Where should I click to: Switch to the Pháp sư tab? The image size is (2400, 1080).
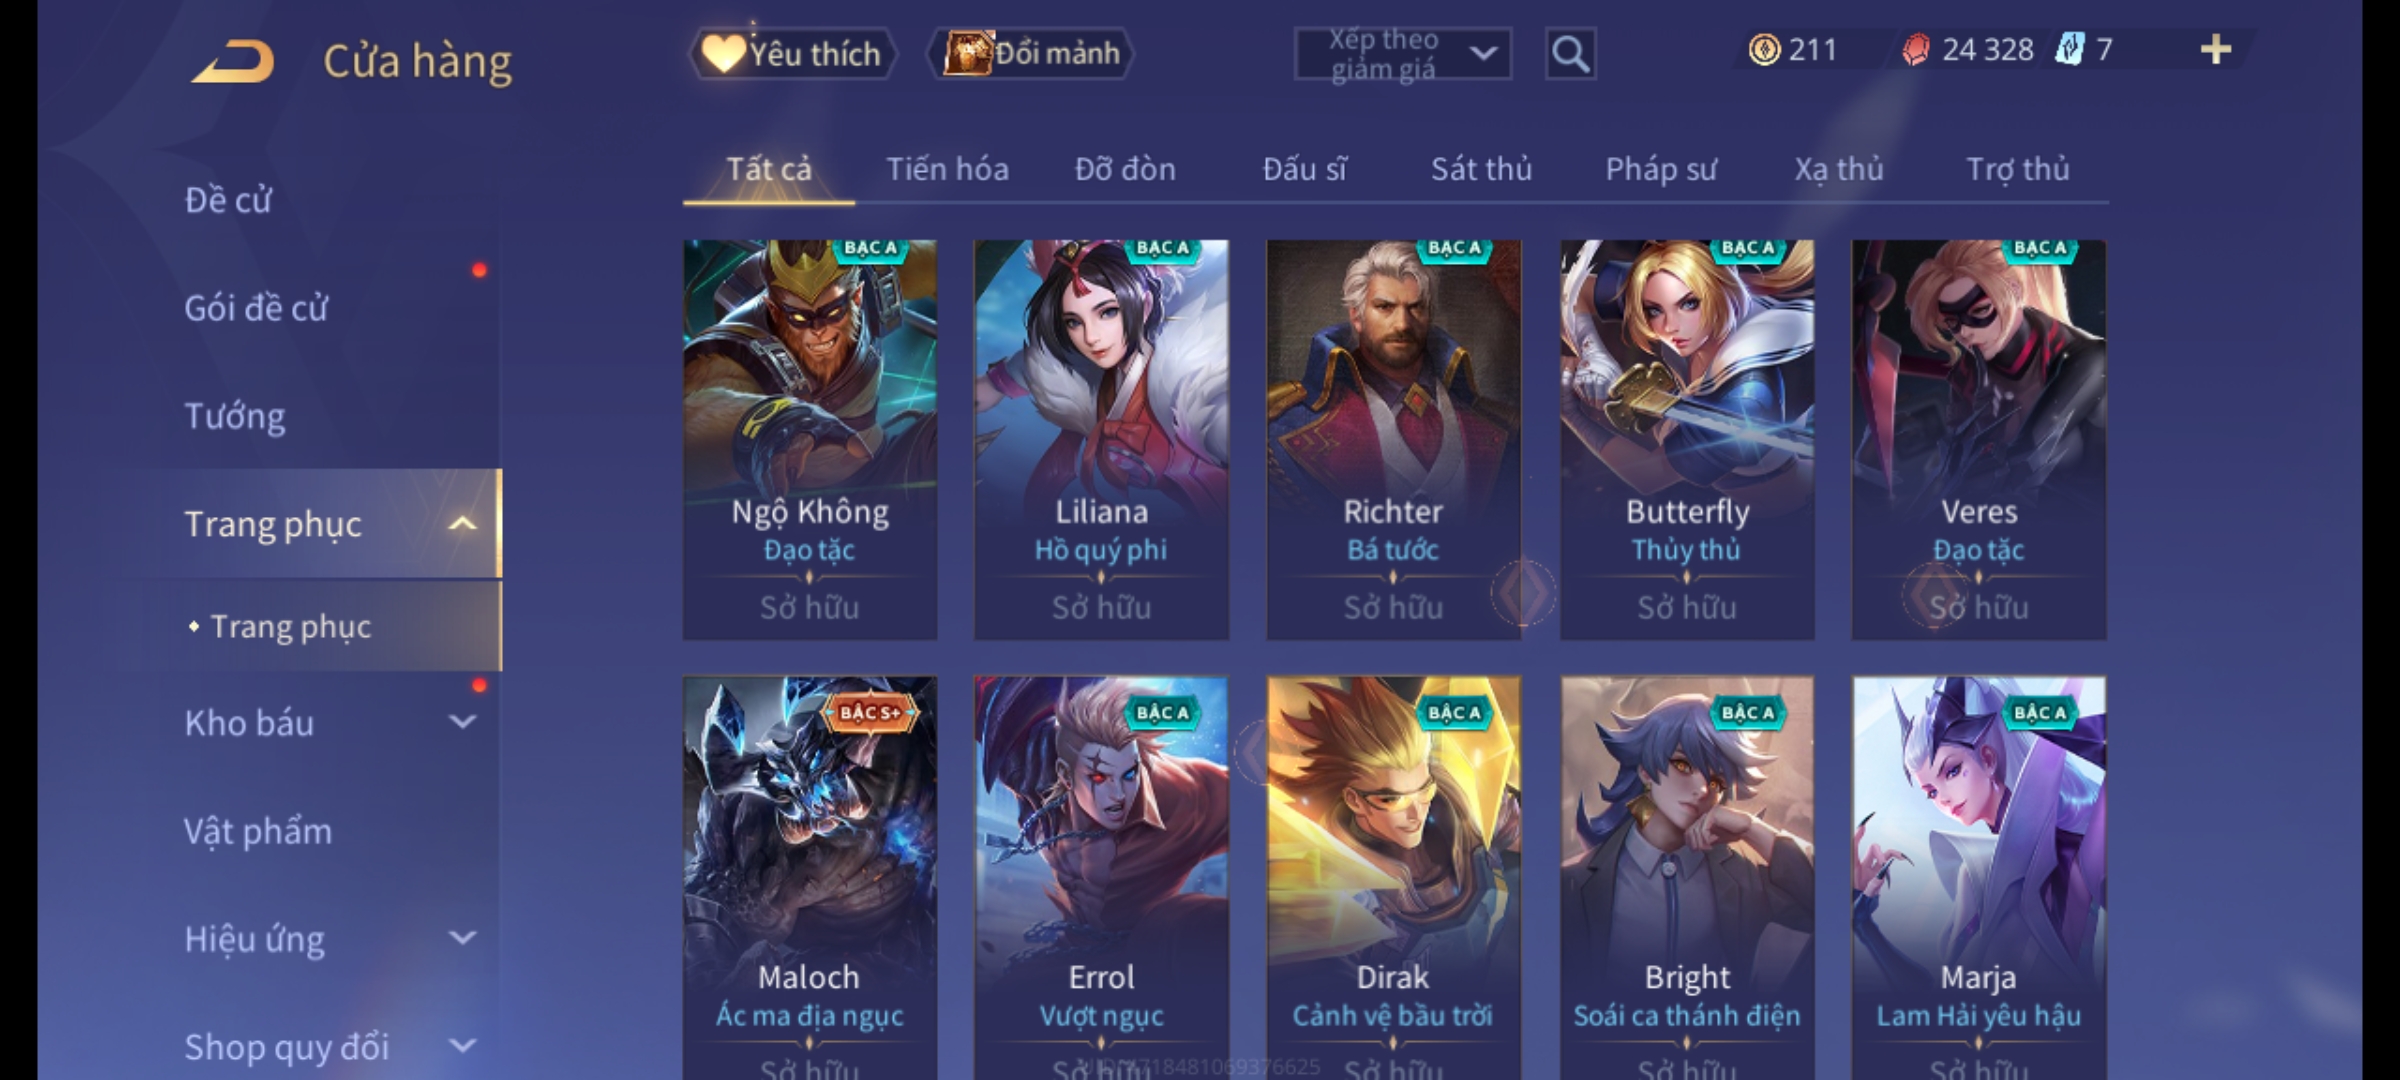pos(1661,169)
